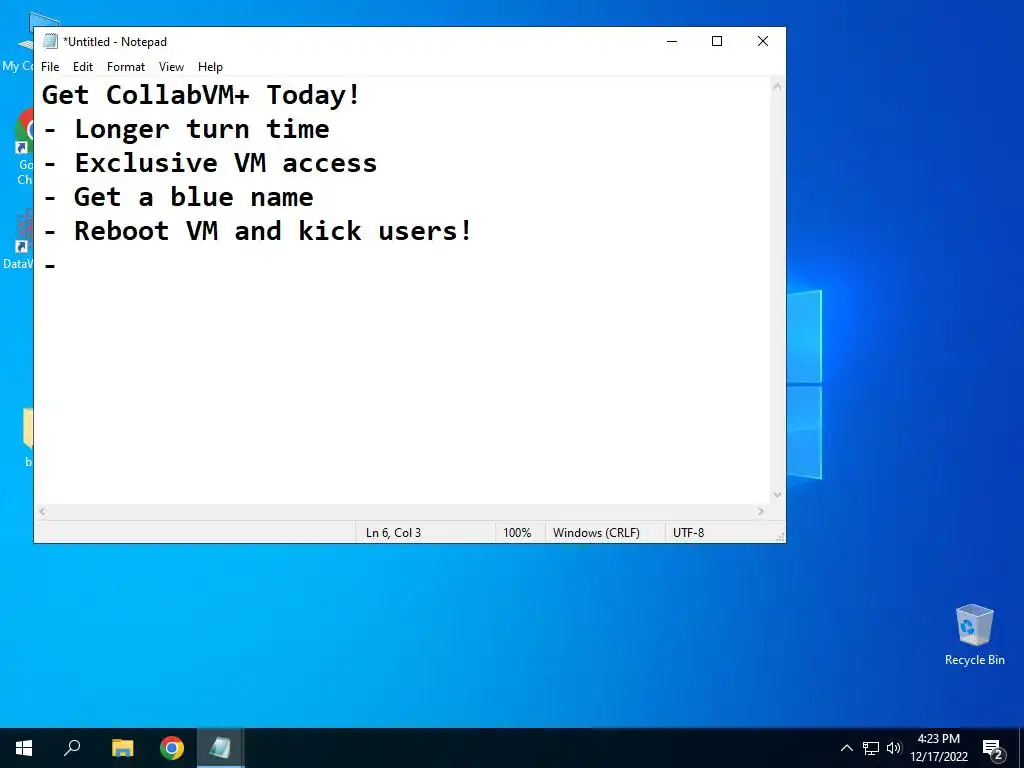Open the View menu in Notepad

[x=171, y=67]
